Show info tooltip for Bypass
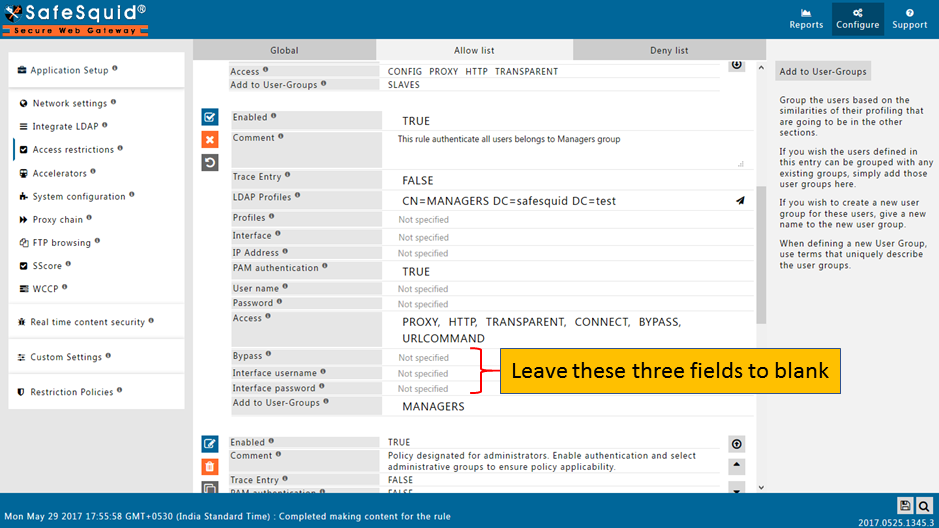Image resolution: width=939 pixels, height=528 pixels. pyautogui.click(x=268, y=354)
